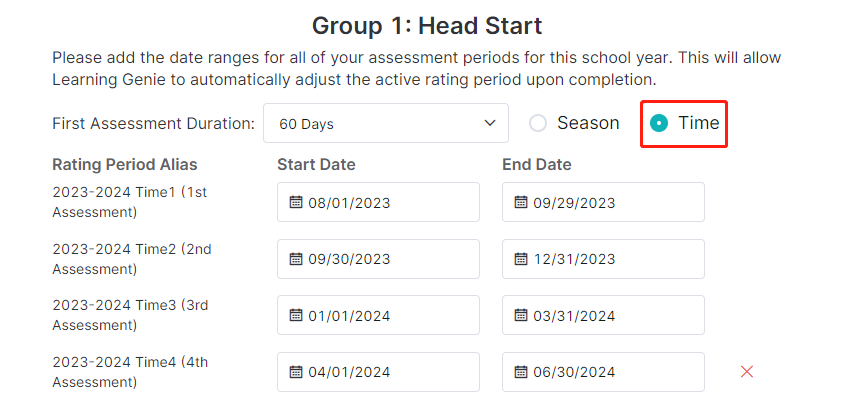Remove the Time4 assessment row with red X
The height and width of the screenshot is (404, 850).
point(746,371)
